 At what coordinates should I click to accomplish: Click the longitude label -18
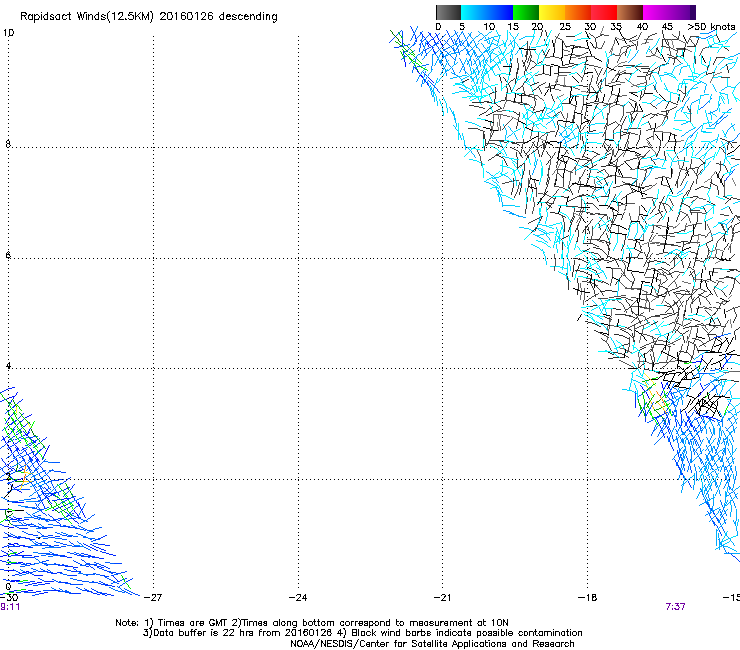(587, 598)
